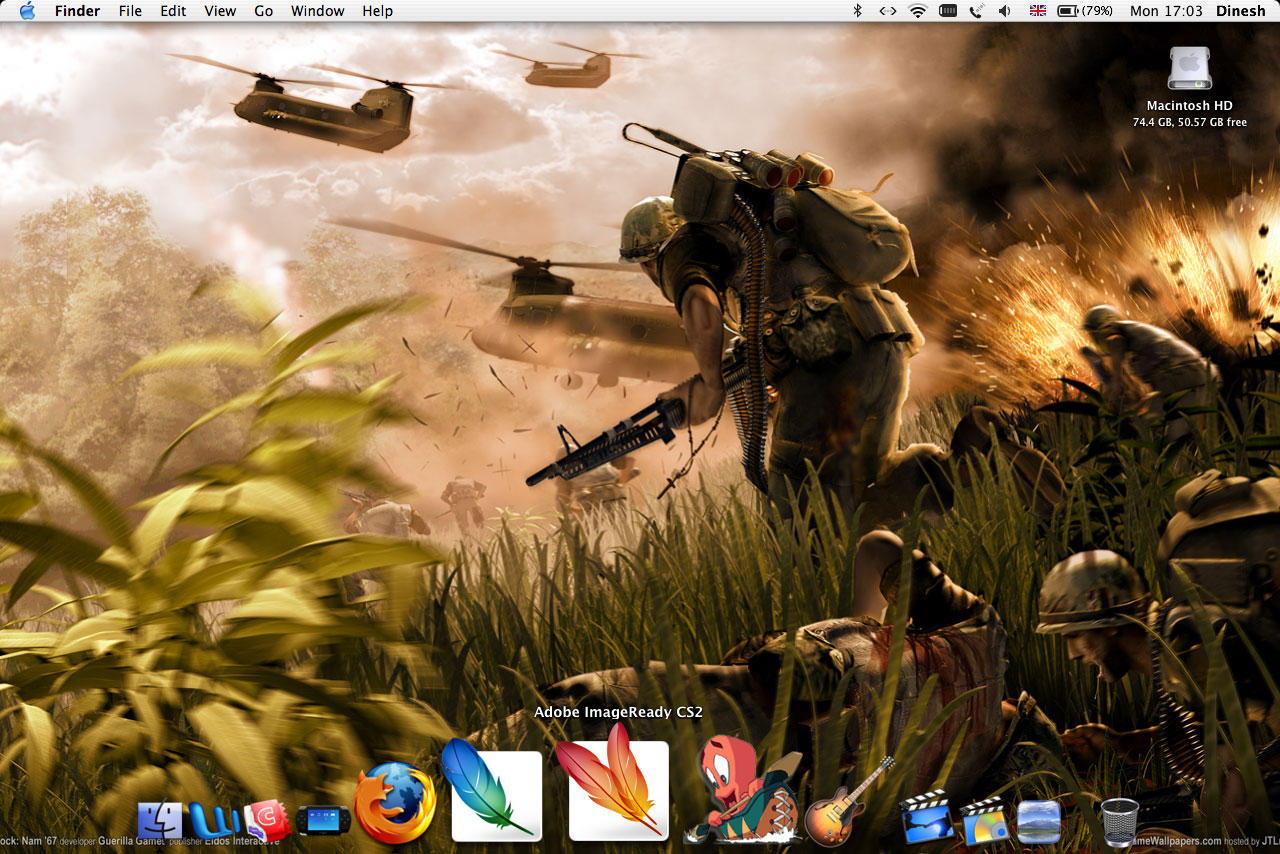Image resolution: width=1280 pixels, height=854 pixels.
Task: Click the phone handset status icon
Action: tap(976, 11)
